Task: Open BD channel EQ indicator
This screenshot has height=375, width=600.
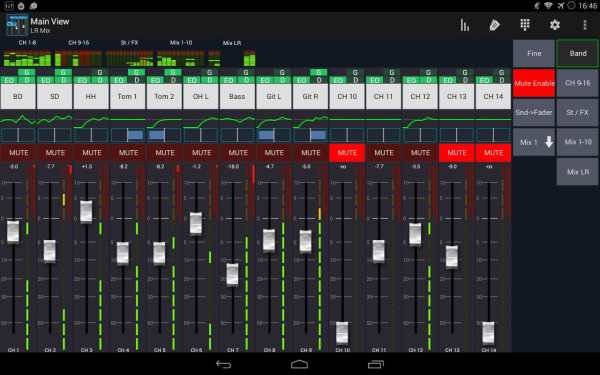Action: 9,80
